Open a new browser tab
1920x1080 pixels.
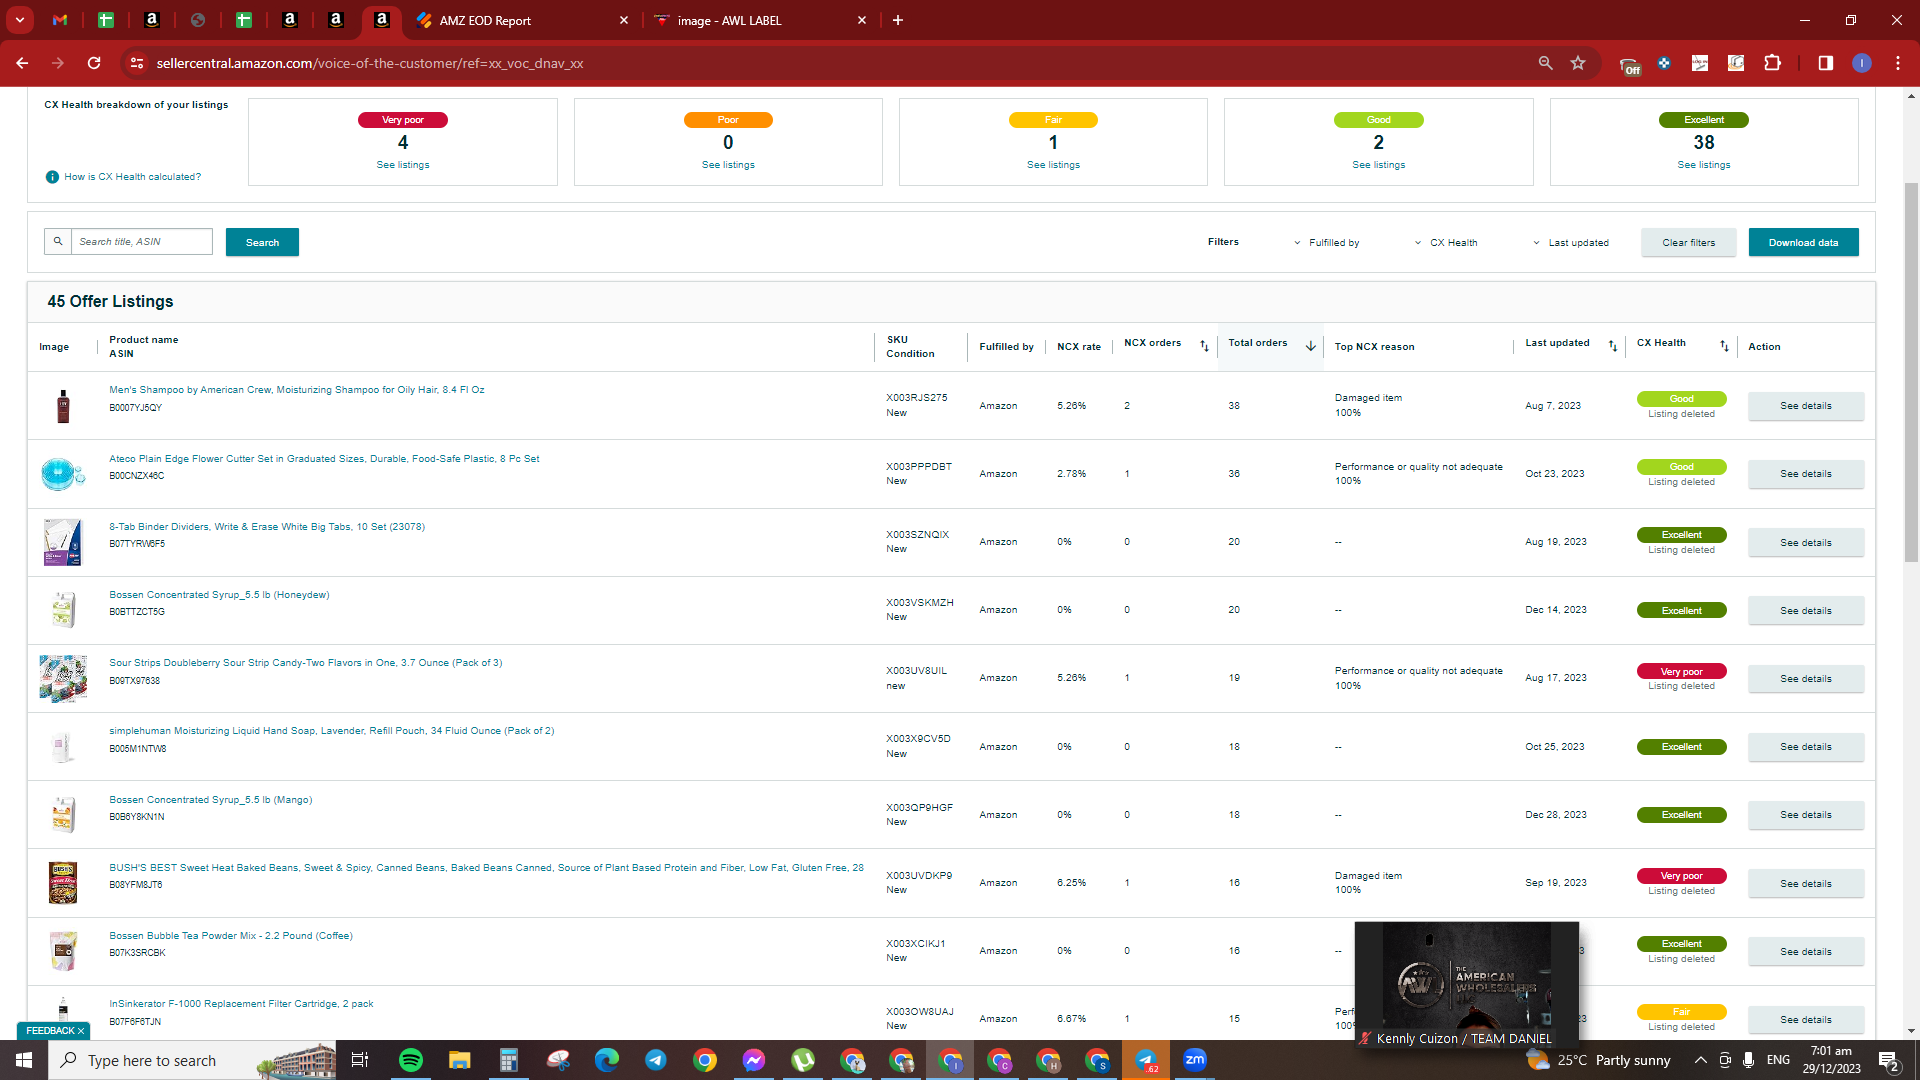pos(898,20)
